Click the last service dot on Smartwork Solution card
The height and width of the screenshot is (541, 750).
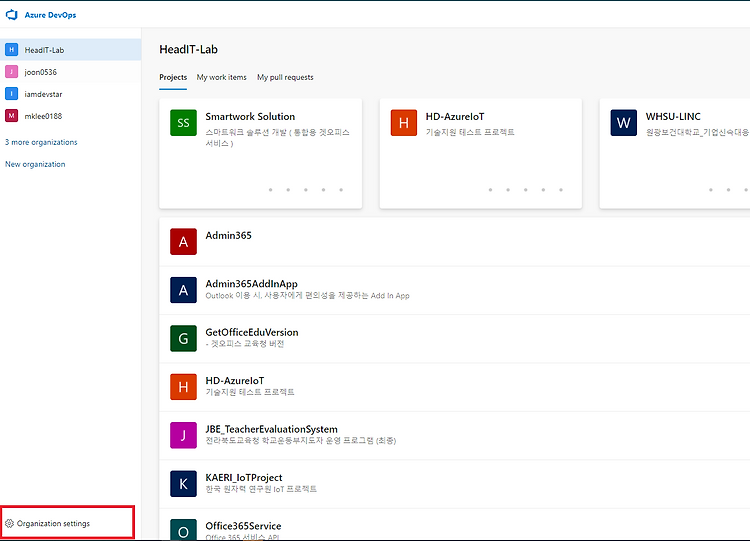[341, 190]
